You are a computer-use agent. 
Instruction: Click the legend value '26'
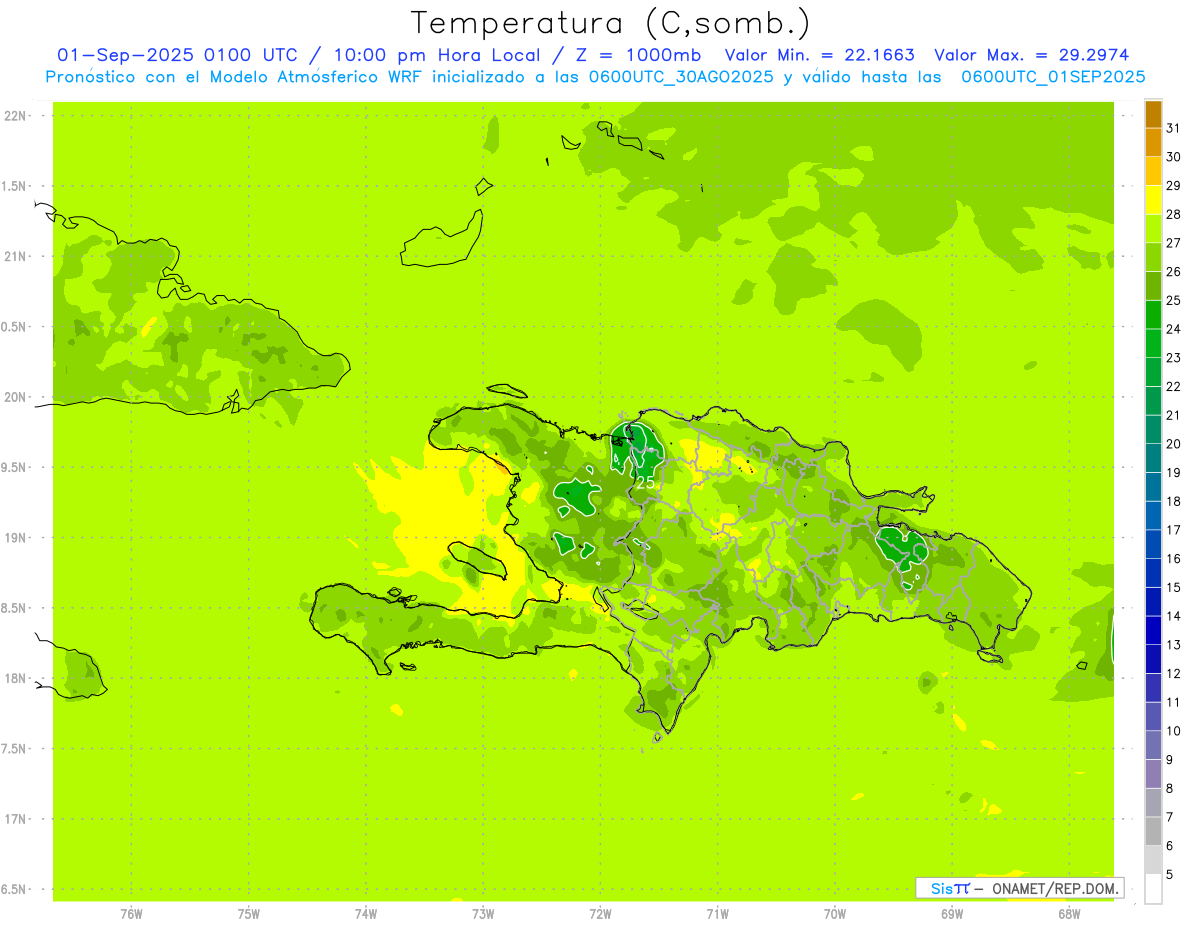[x=1174, y=271]
